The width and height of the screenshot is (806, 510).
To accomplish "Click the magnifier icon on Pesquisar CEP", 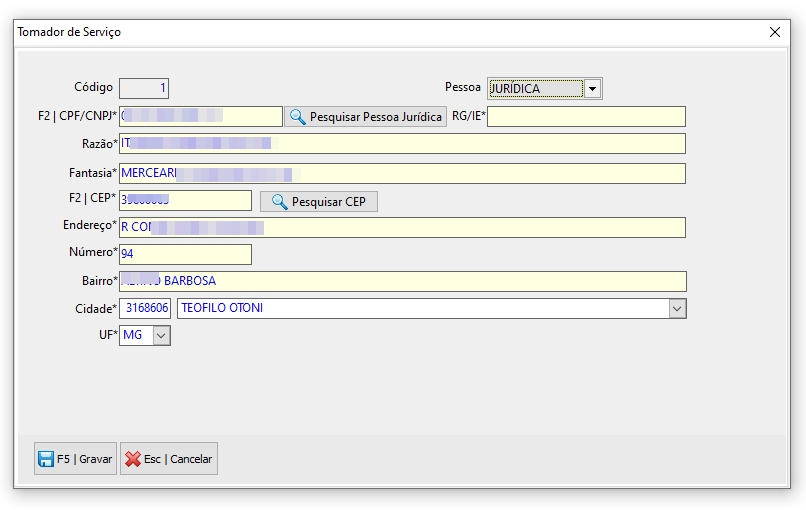I will pyautogui.click(x=279, y=202).
